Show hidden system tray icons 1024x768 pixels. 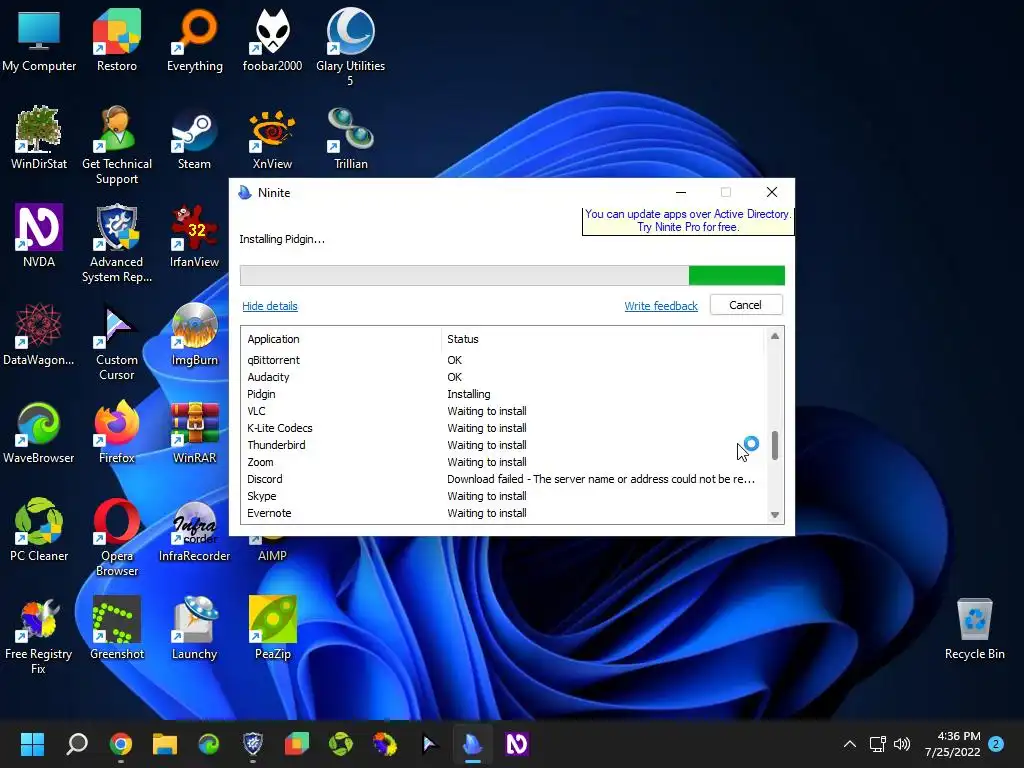pos(850,744)
